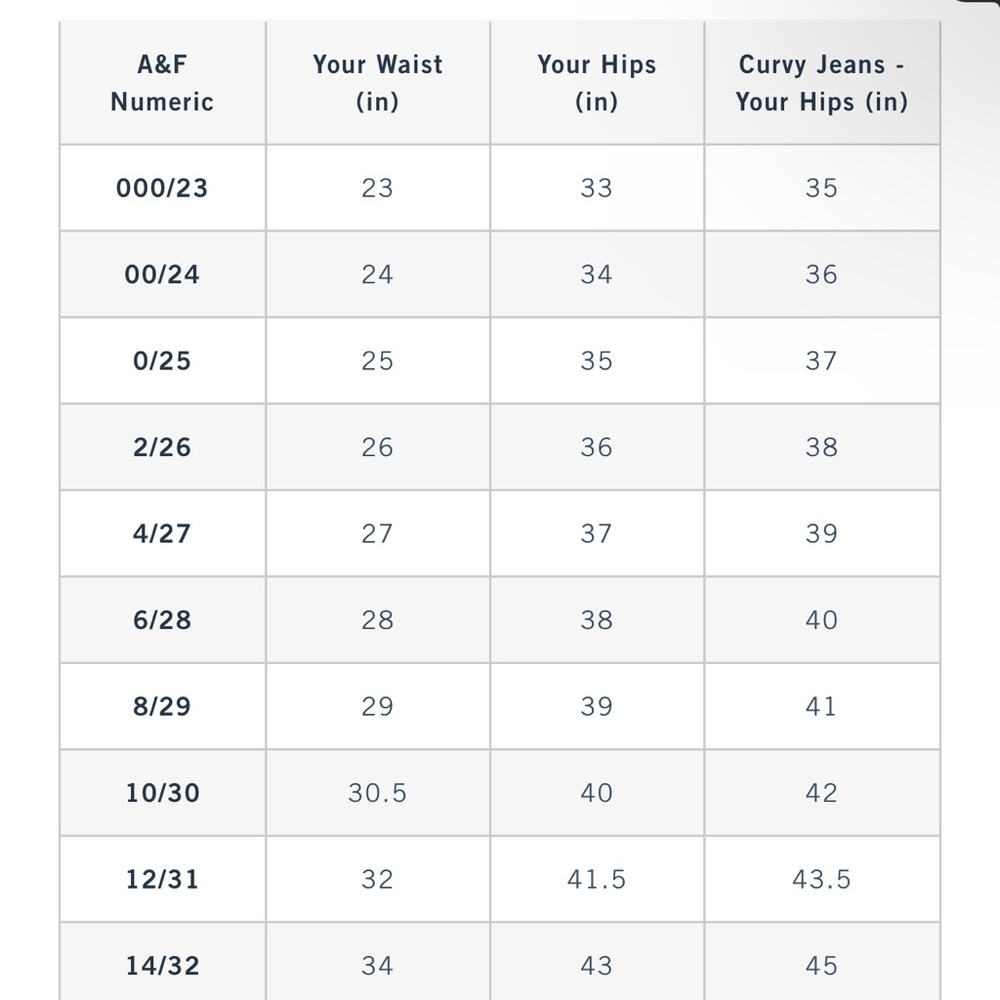Click the A&F Numeric column header
Screen dimensions: 1000x1000
[162, 83]
